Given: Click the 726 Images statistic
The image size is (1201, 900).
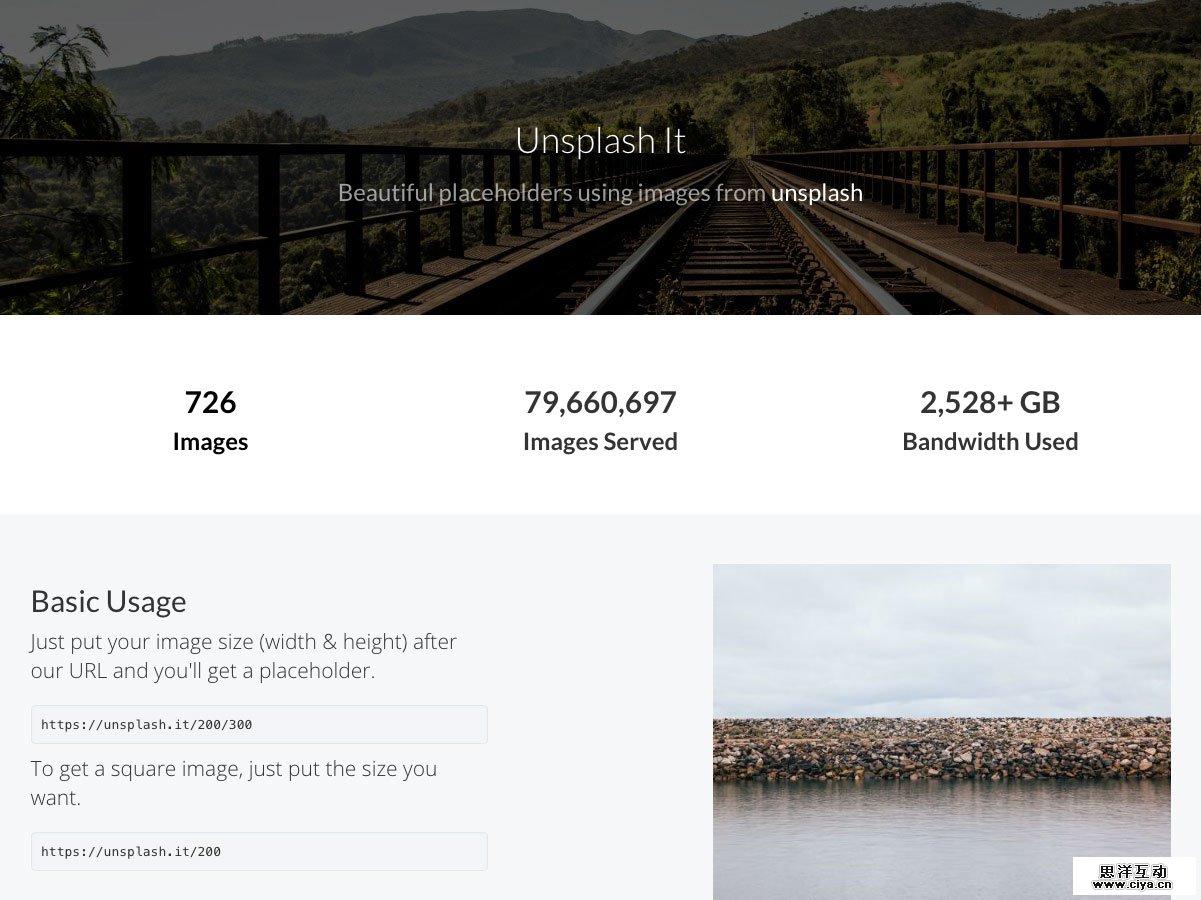Looking at the screenshot, I should tap(210, 402).
